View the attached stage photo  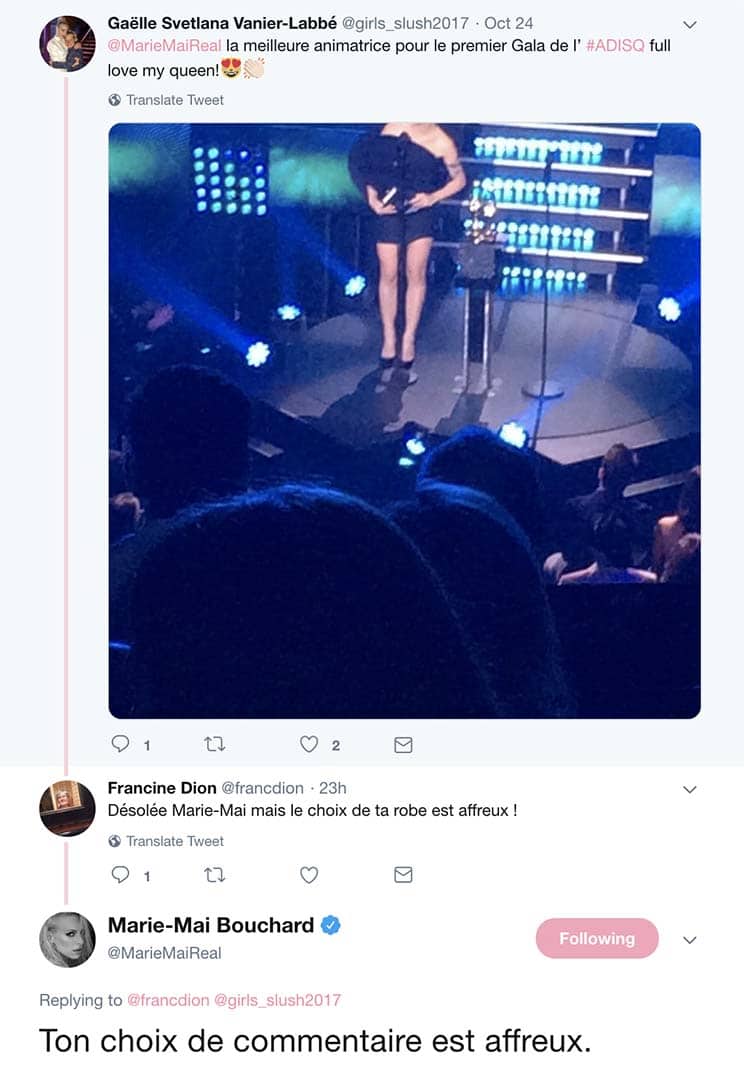[405, 420]
